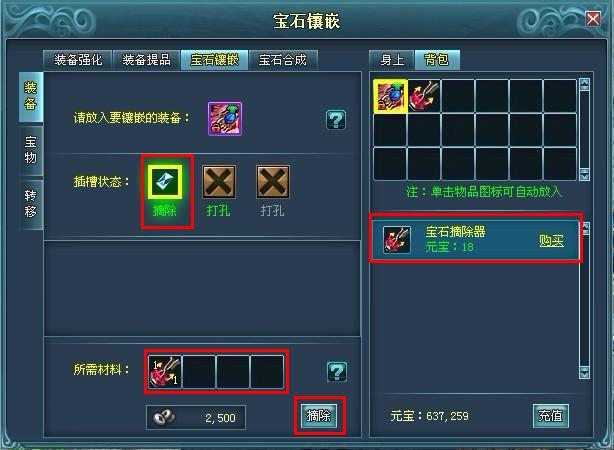Click the 购买 link for gem remover
This screenshot has height=450, width=614.
coord(551,240)
